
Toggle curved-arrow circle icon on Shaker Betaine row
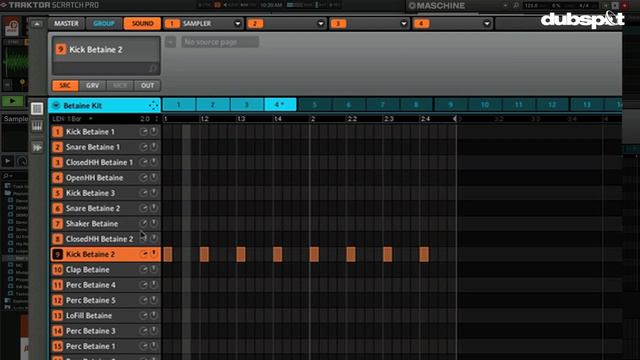click(x=144, y=224)
